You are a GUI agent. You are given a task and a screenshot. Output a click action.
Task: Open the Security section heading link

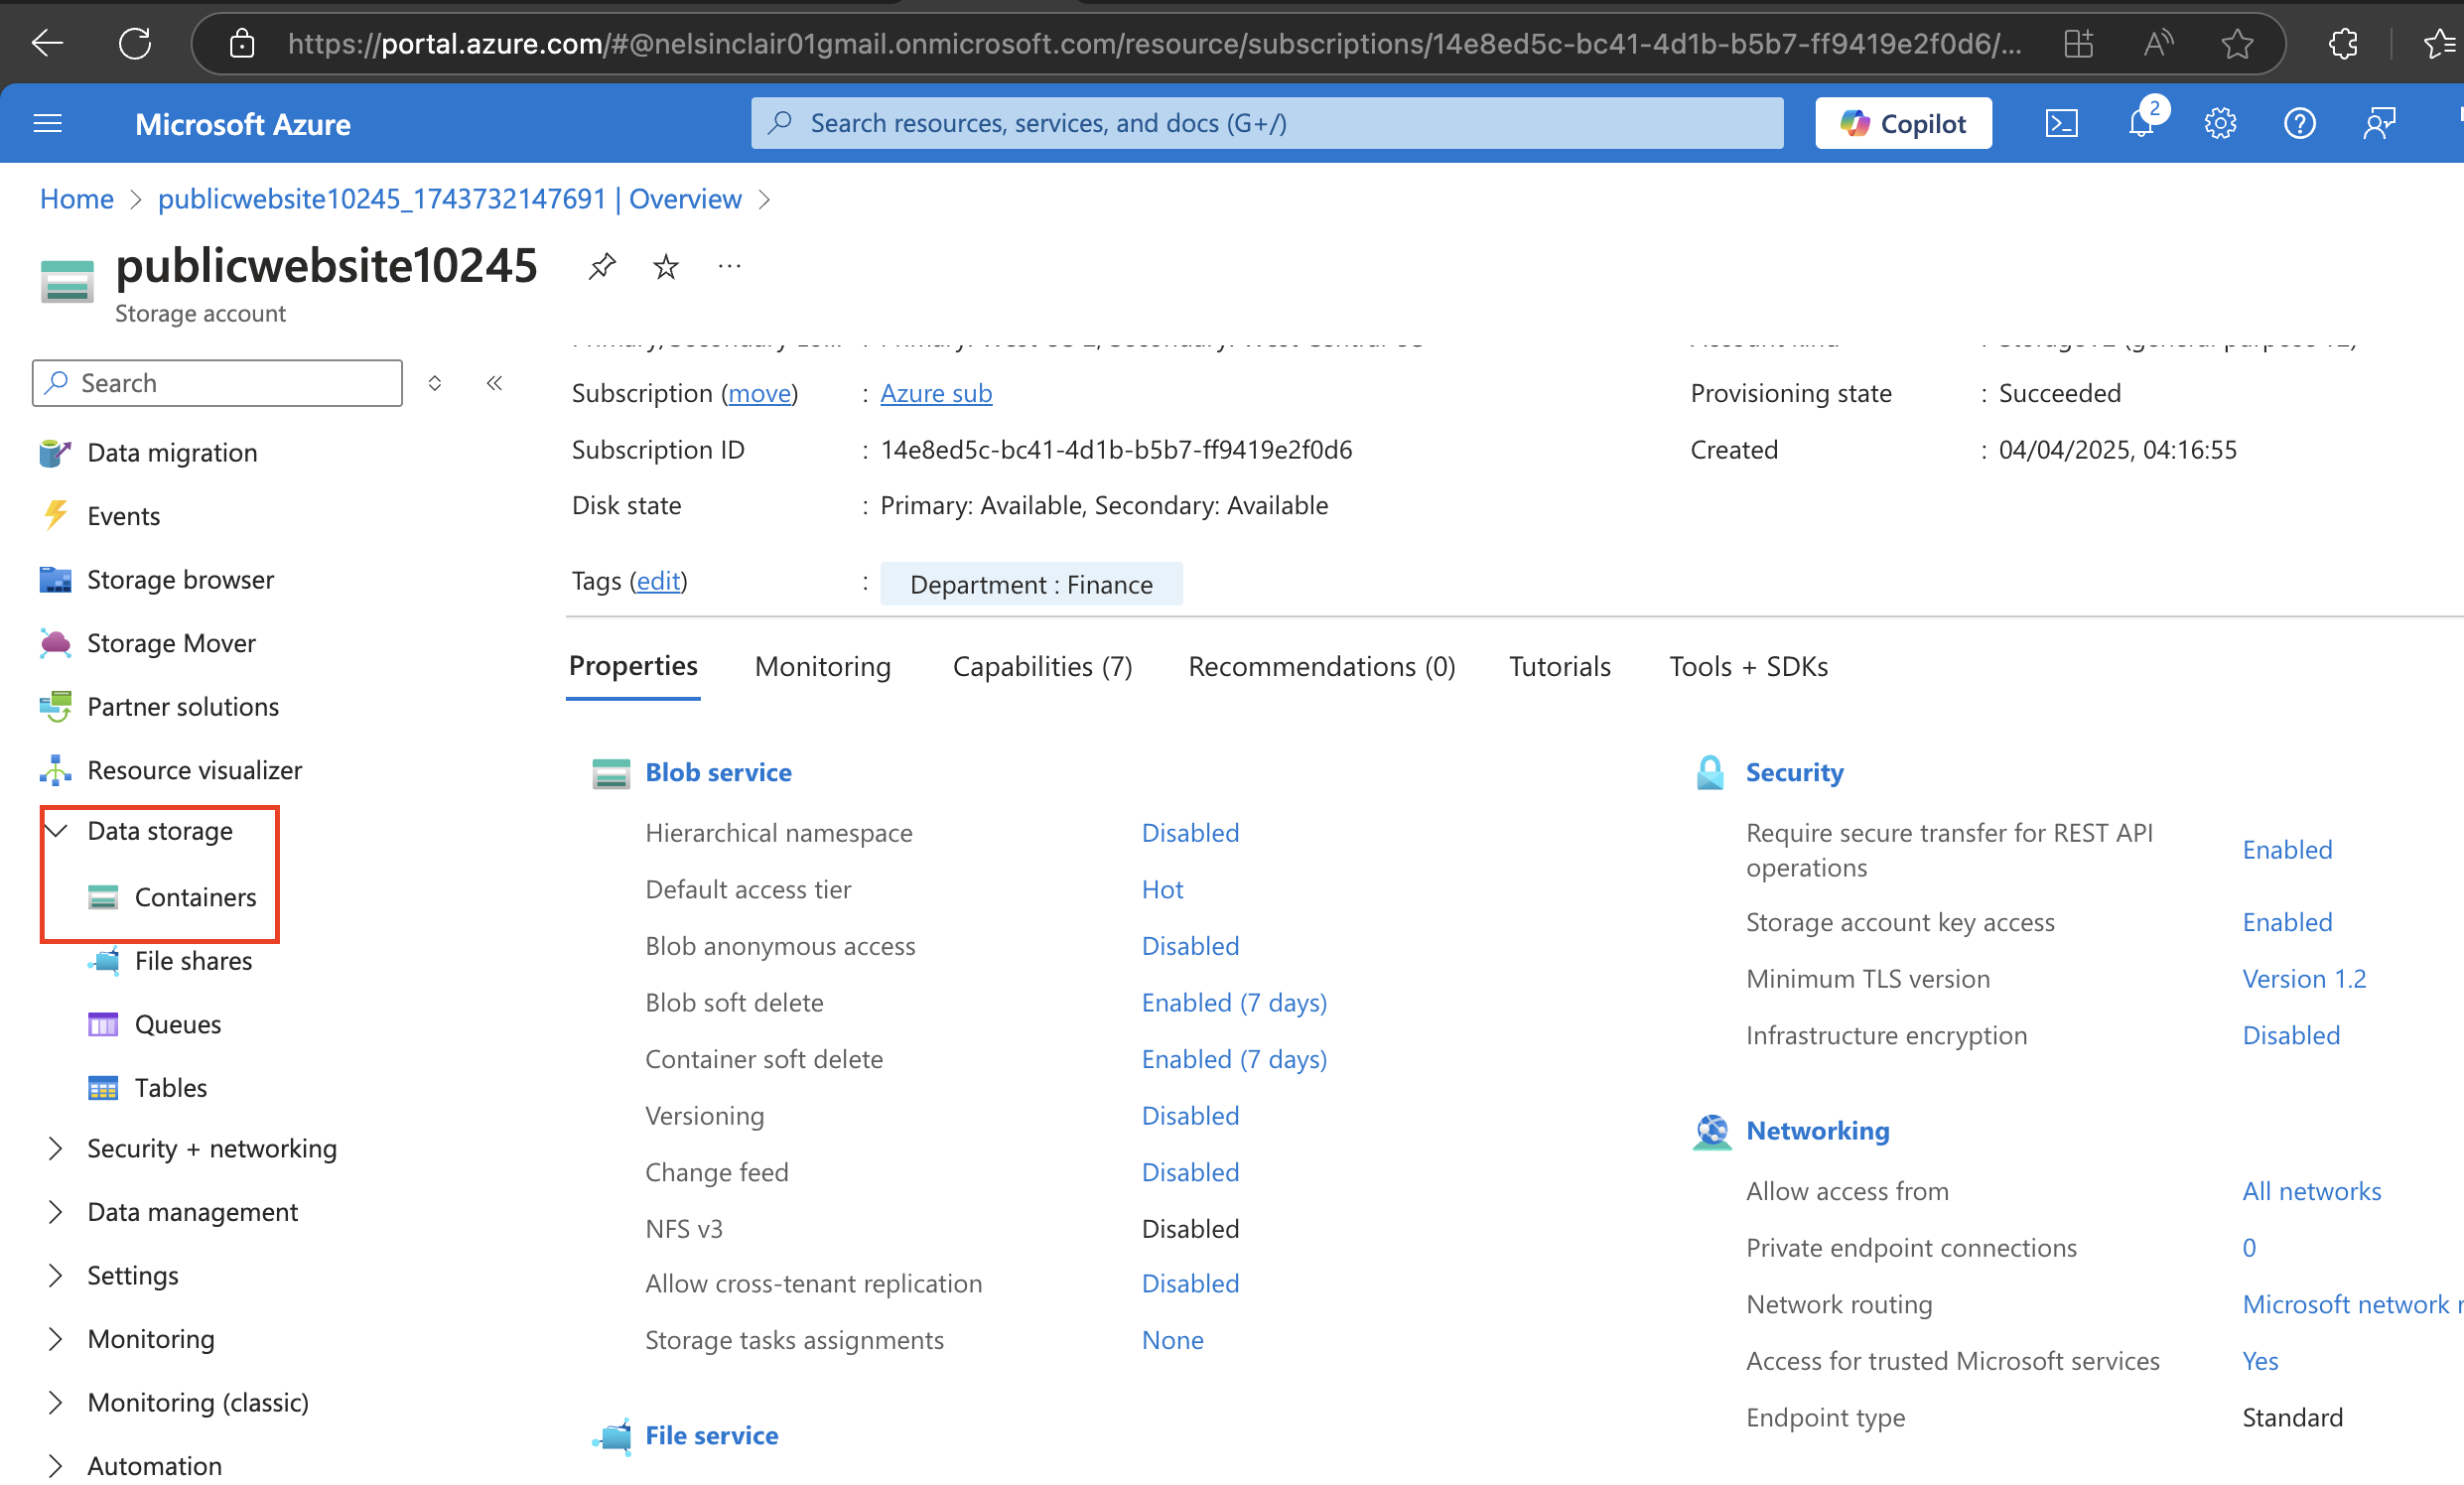(1794, 772)
